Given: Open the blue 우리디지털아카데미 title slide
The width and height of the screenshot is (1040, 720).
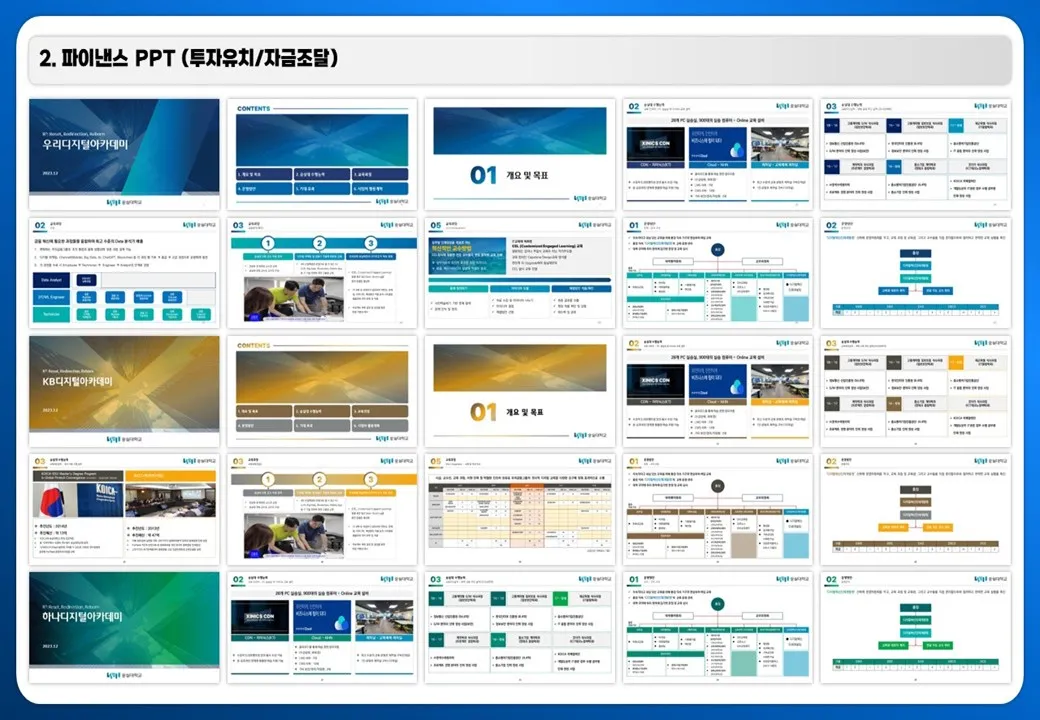Looking at the screenshot, I should [x=124, y=153].
